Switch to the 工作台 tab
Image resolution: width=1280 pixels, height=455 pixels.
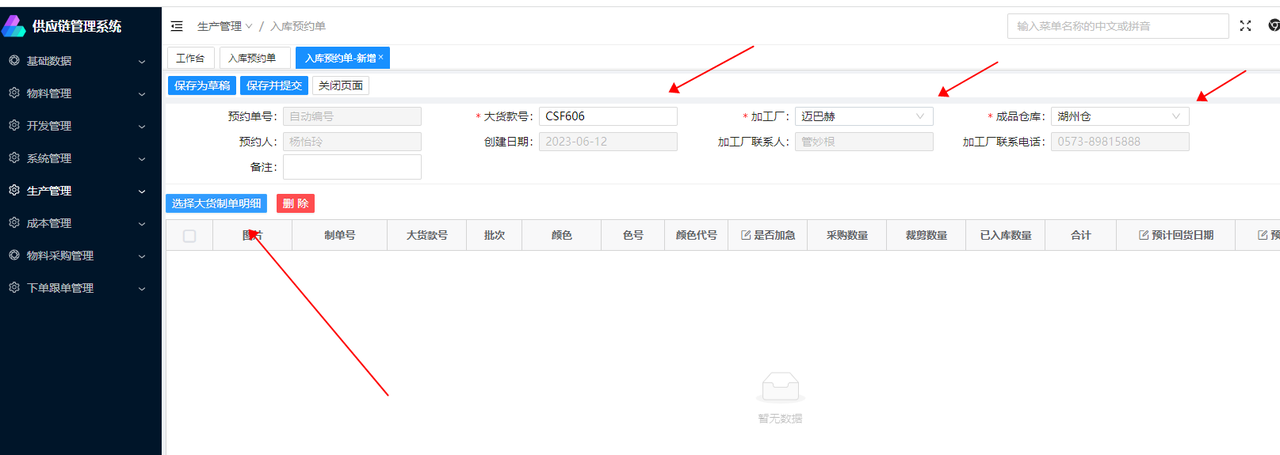190,59
